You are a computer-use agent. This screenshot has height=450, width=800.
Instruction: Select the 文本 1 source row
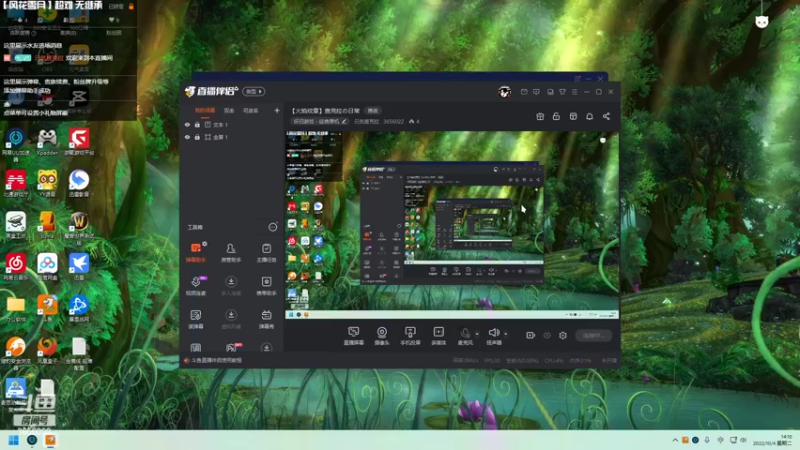coord(232,124)
